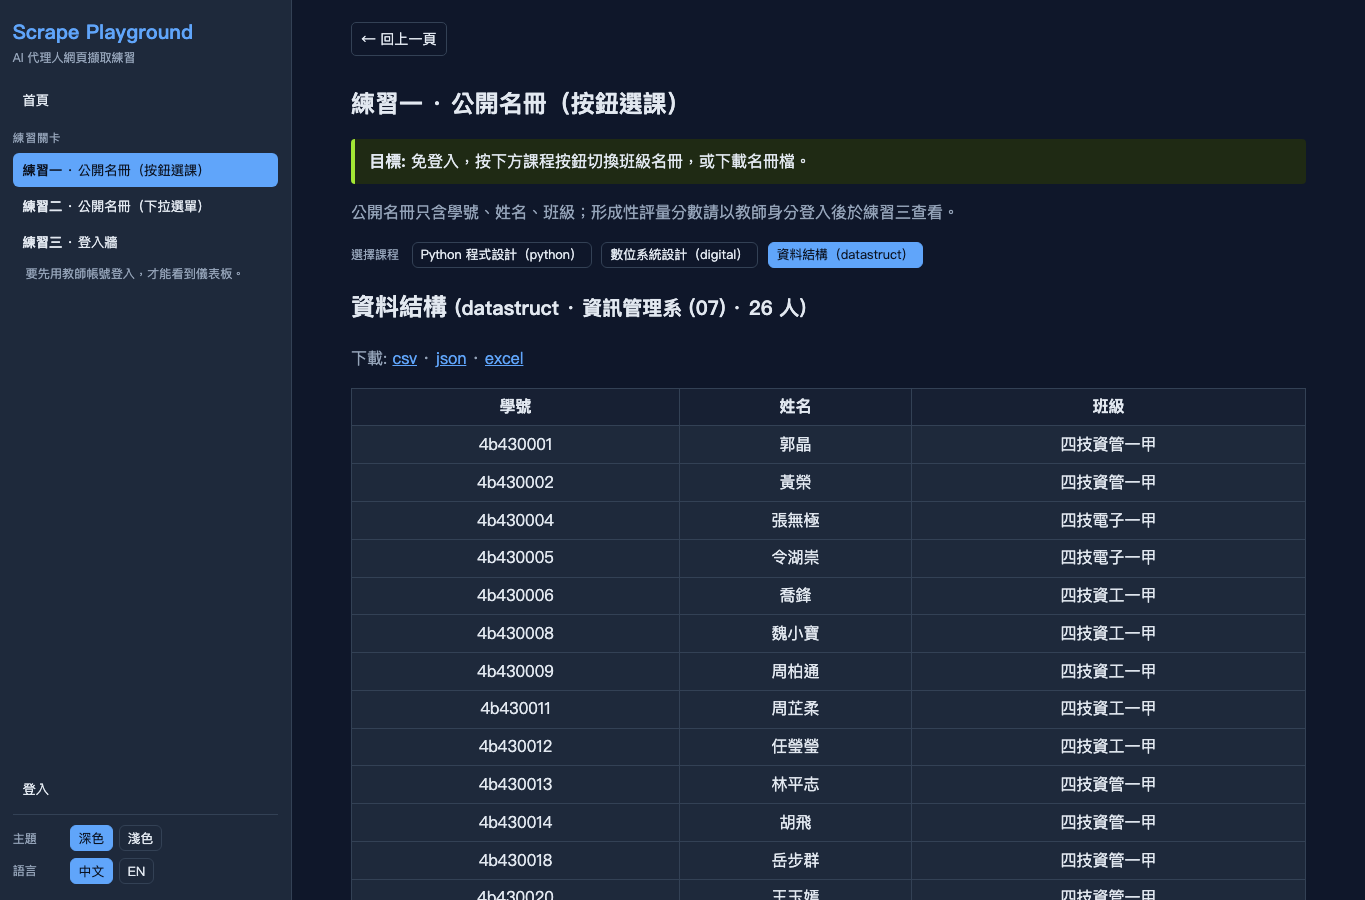
Task: Select student ID 4b430011
Action: click(x=515, y=708)
